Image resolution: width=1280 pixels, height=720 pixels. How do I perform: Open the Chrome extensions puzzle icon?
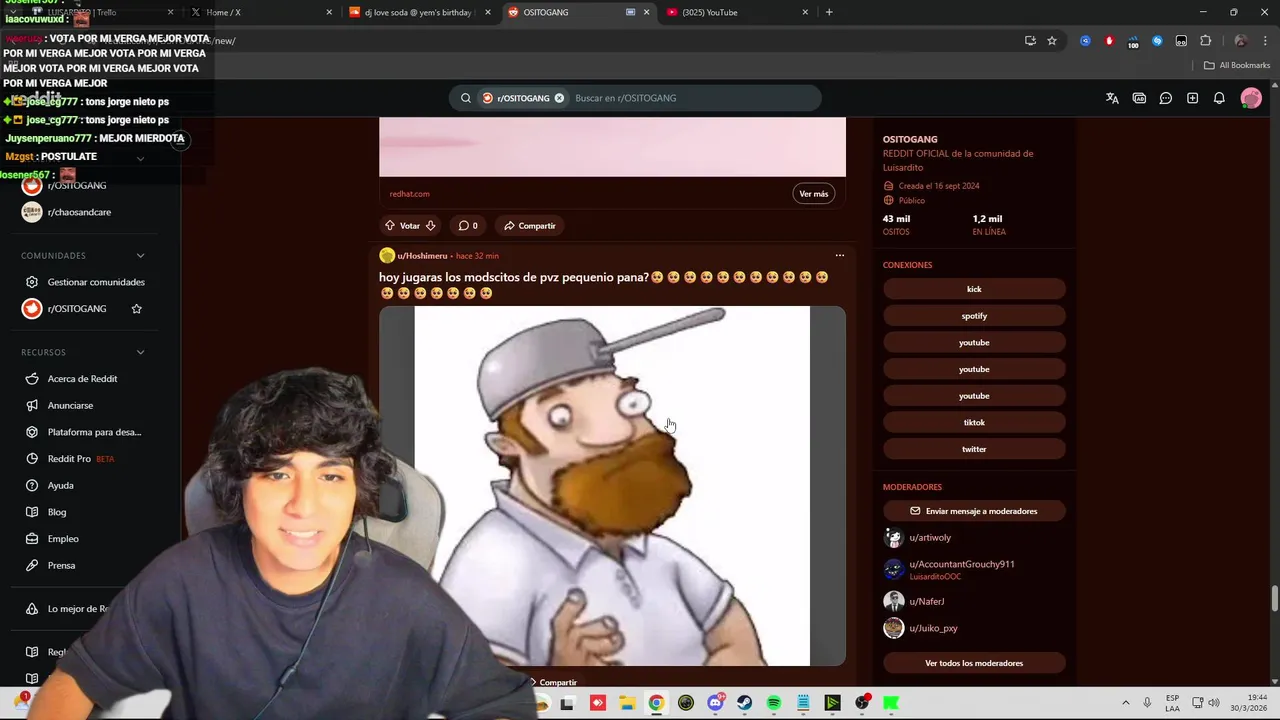(x=1205, y=41)
